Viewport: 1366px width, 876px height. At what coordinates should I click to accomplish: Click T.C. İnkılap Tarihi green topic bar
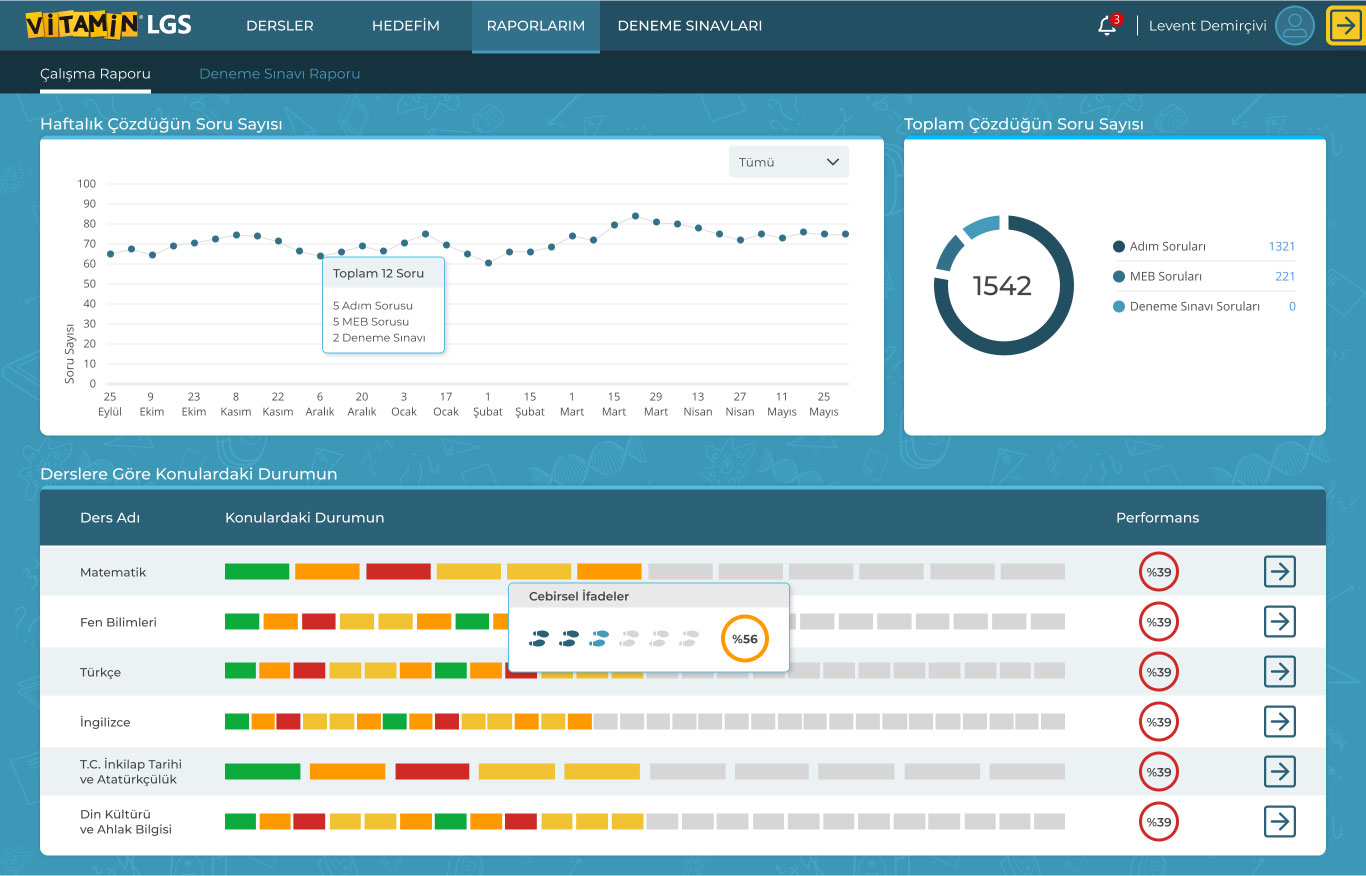(262, 772)
